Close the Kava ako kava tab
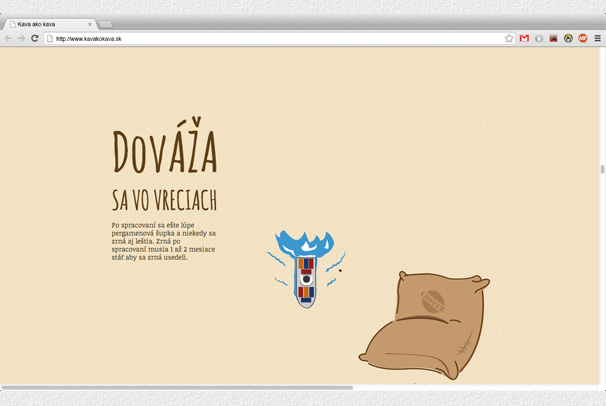The image size is (606, 406). coord(90,24)
